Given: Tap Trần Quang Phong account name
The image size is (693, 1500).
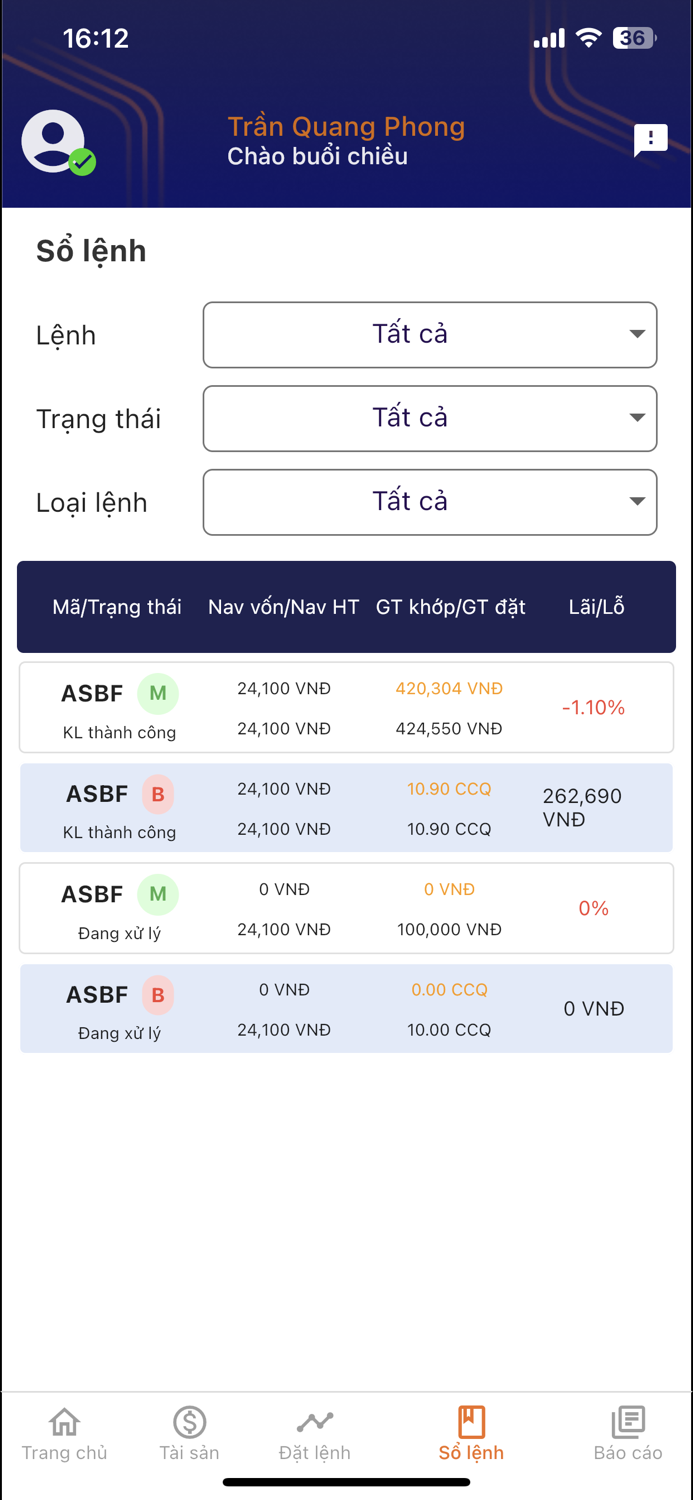Looking at the screenshot, I should coord(346,126).
